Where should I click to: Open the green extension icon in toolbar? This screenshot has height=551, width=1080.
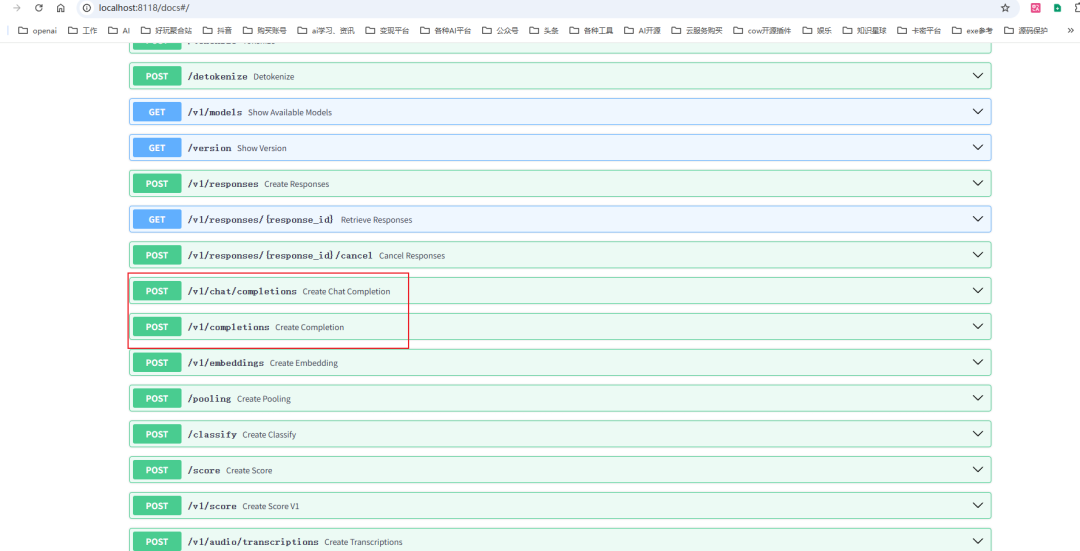tap(1057, 8)
